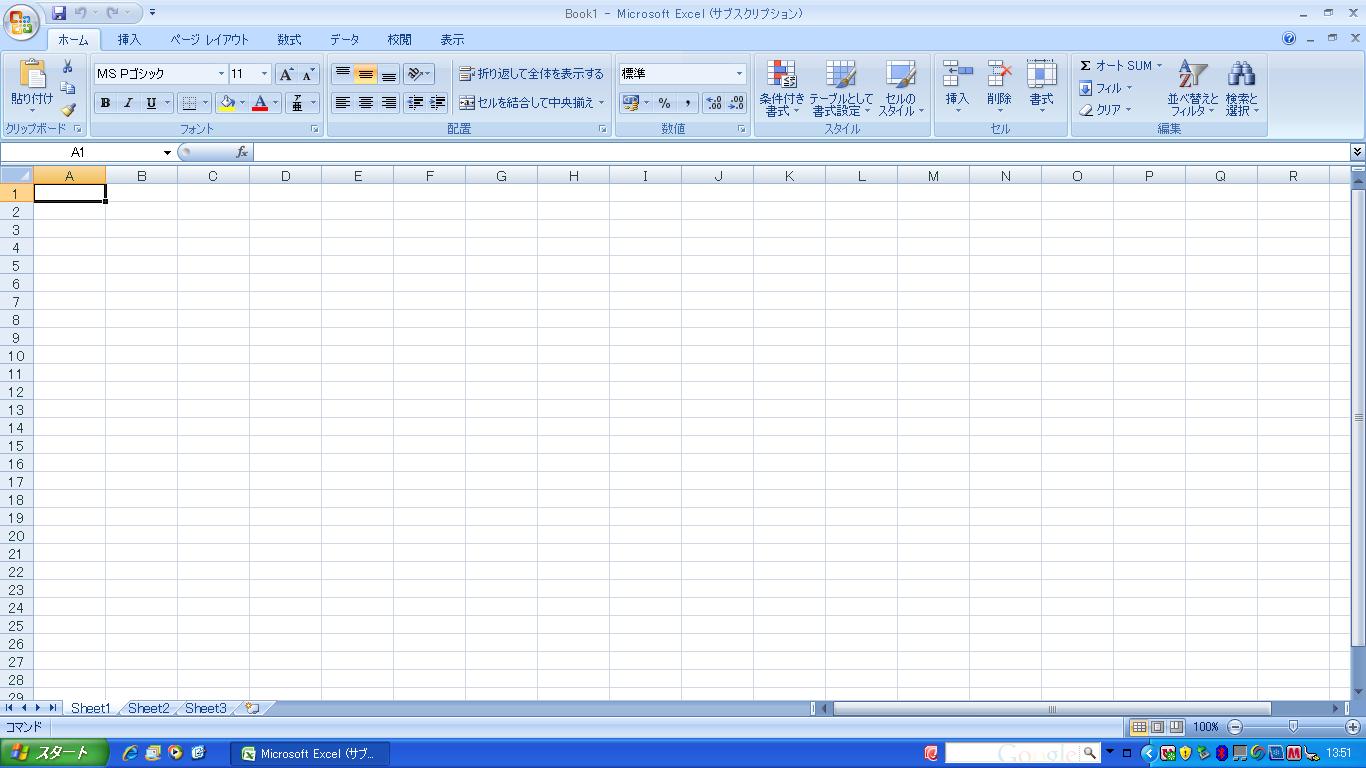Right-align the cell text

click(x=389, y=103)
